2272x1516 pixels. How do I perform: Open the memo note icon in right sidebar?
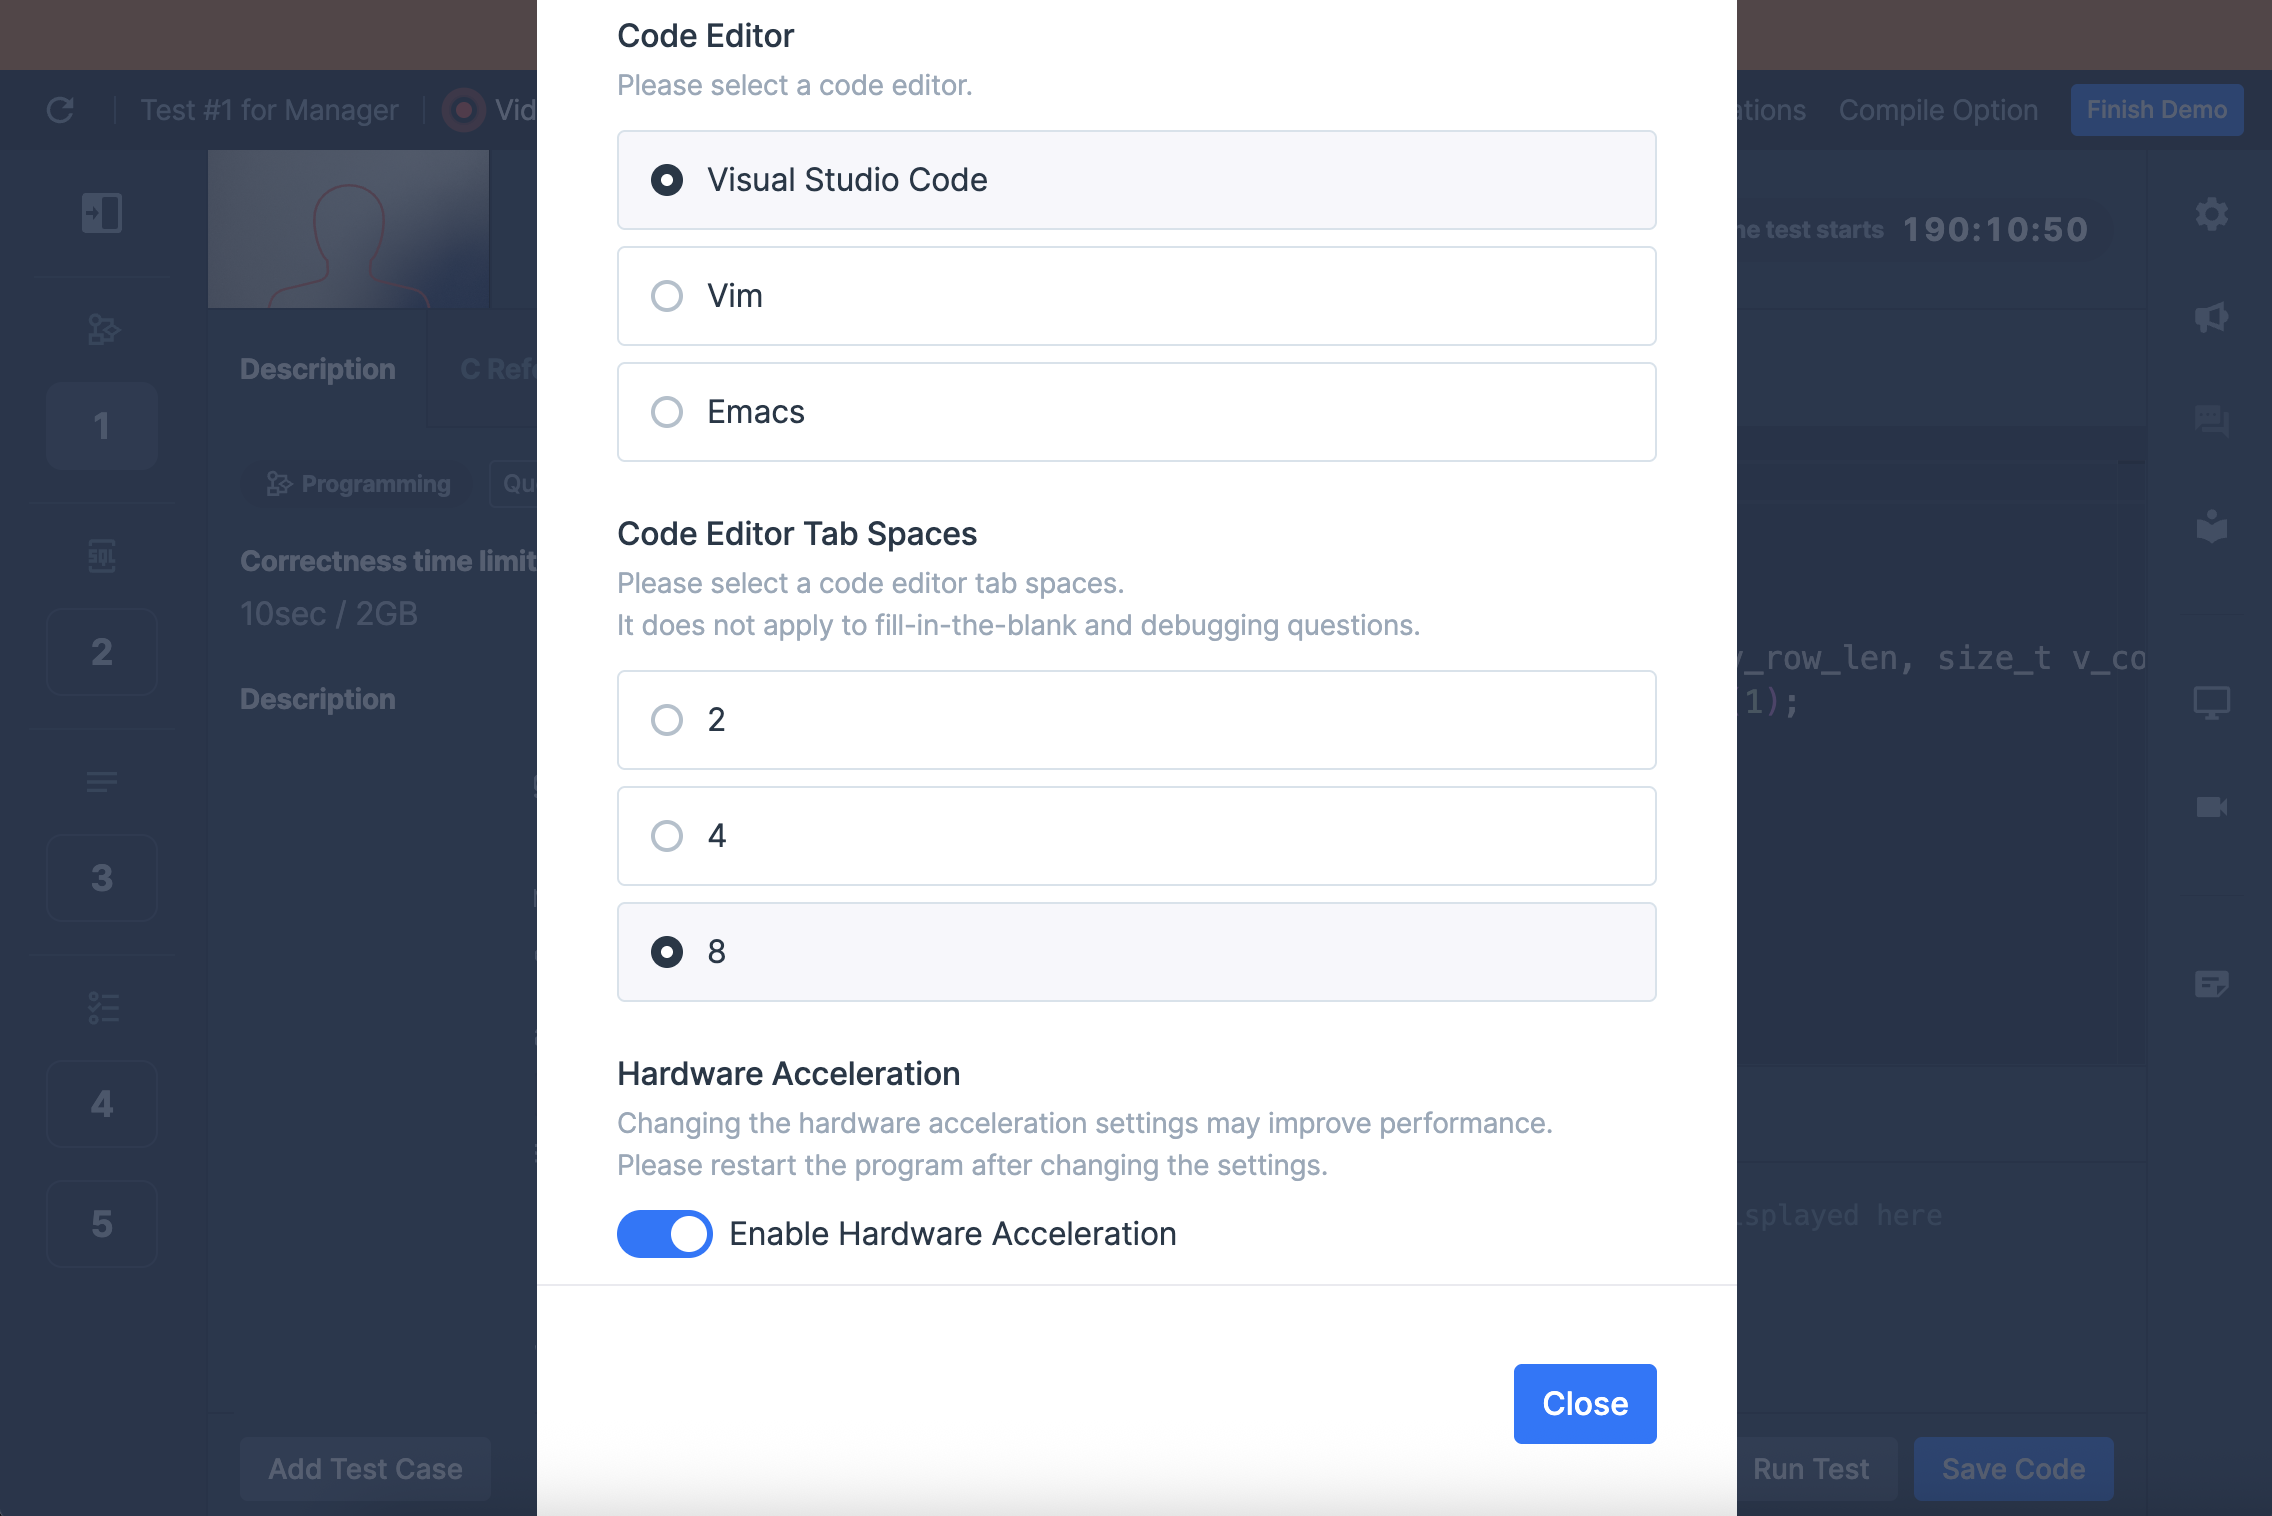pyautogui.click(x=2211, y=984)
